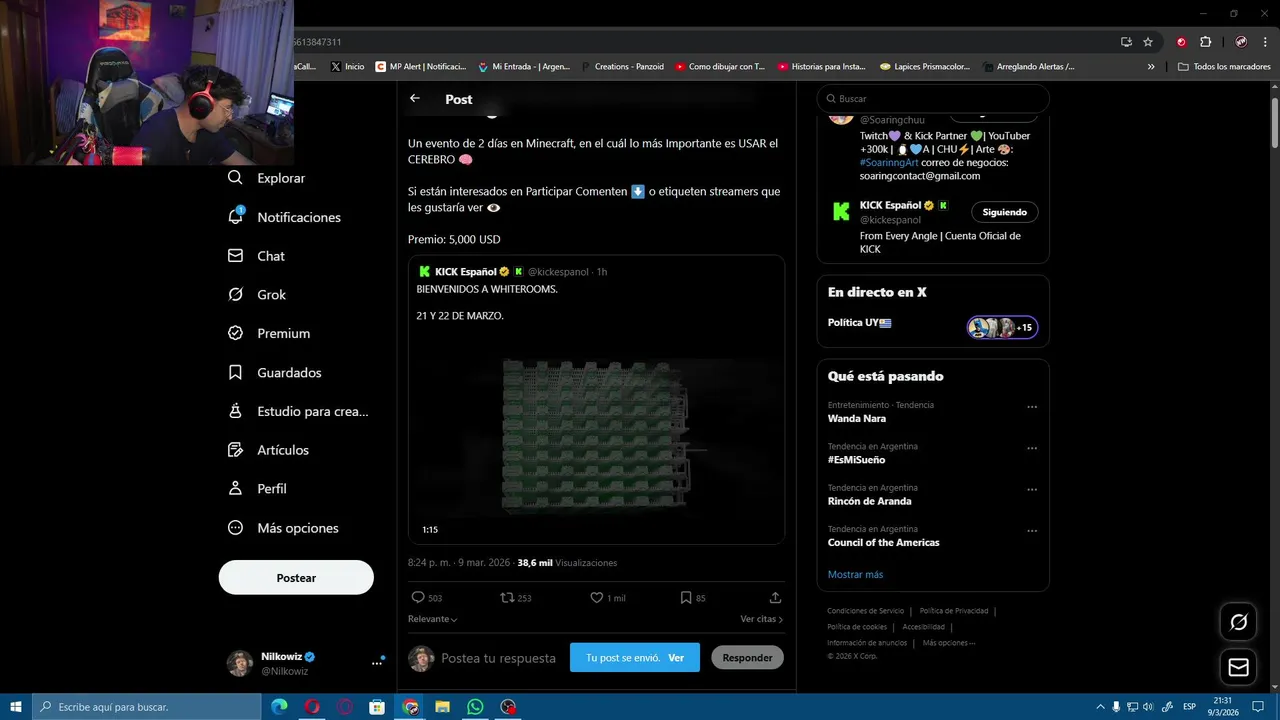Open more options for #EsMiSueño trend
1280x720 pixels.
click(1032, 448)
